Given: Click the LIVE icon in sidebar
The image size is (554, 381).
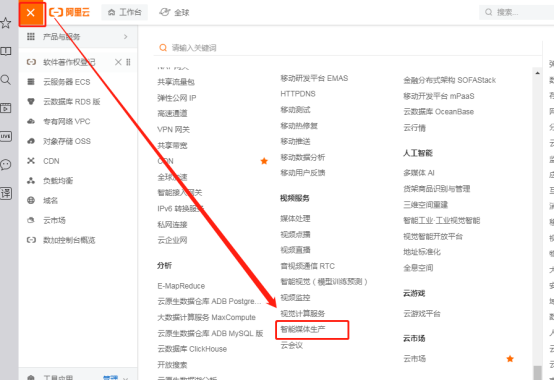Looking at the screenshot, I should (x=6, y=136).
